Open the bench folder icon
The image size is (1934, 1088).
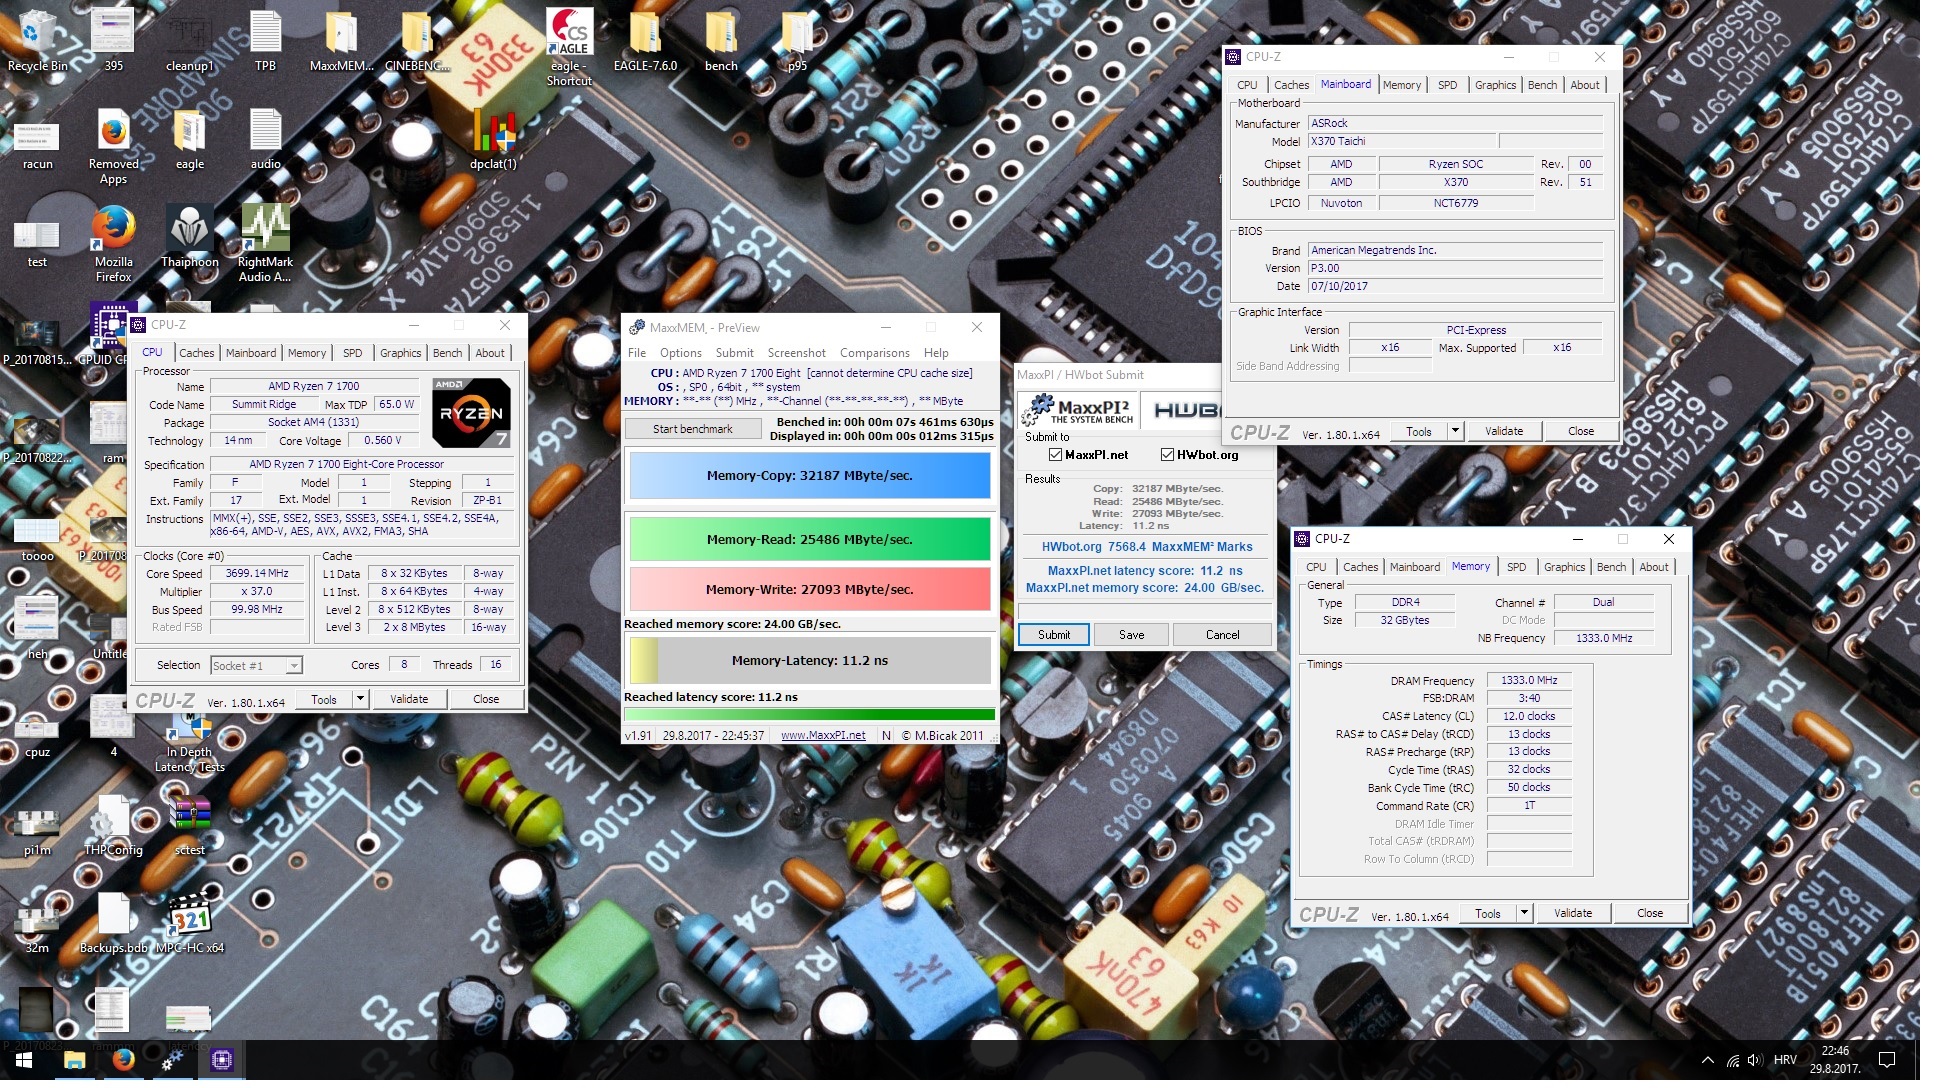[x=721, y=40]
